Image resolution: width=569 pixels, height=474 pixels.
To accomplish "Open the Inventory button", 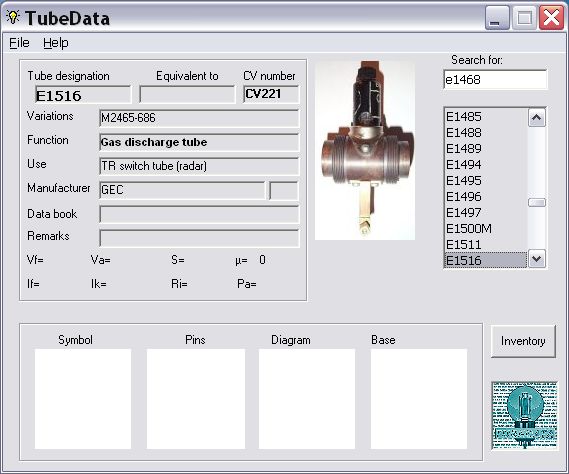I will 523,341.
